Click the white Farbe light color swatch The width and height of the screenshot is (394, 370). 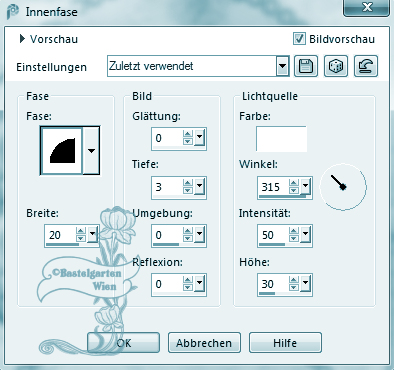click(x=281, y=139)
